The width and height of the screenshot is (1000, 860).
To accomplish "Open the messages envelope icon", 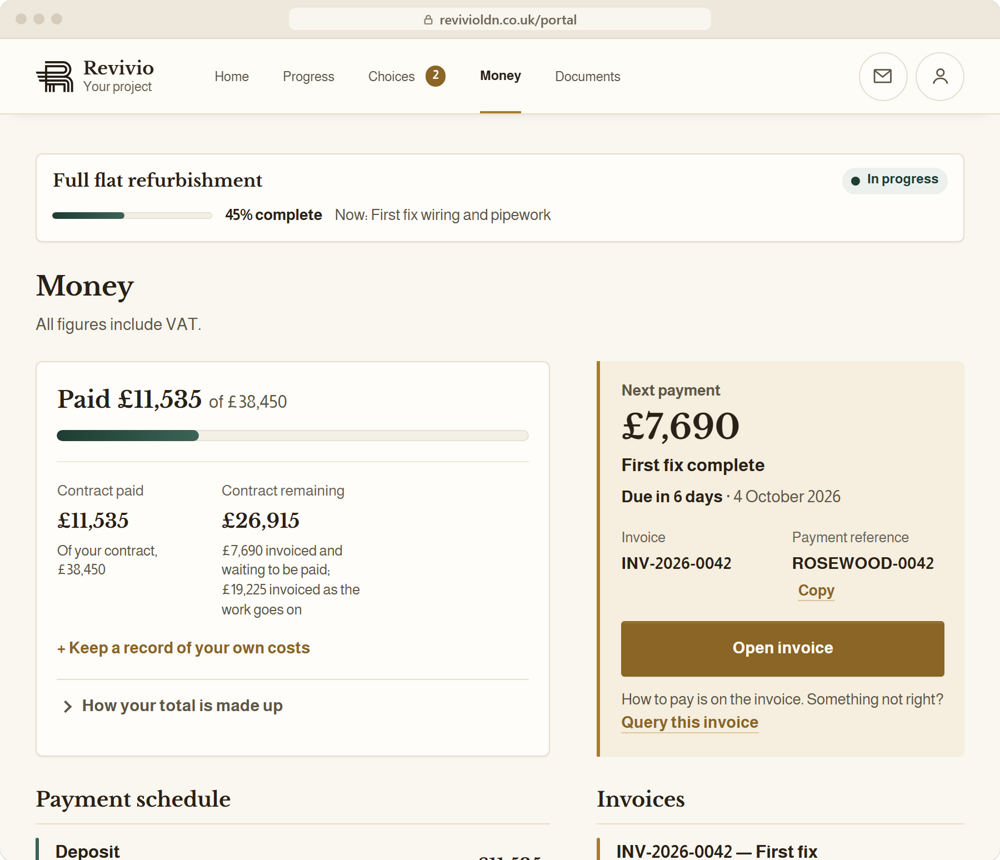I will (883, 77).
